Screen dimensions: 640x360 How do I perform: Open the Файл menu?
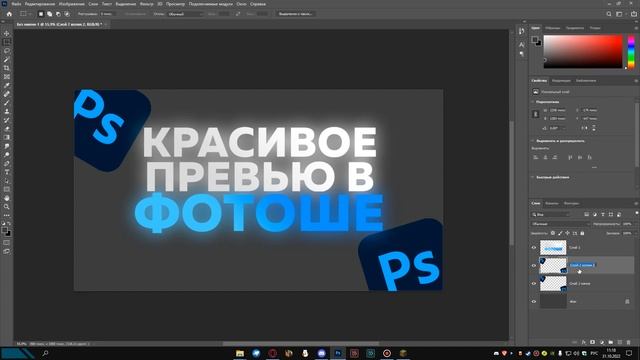(x=16, y=4)
